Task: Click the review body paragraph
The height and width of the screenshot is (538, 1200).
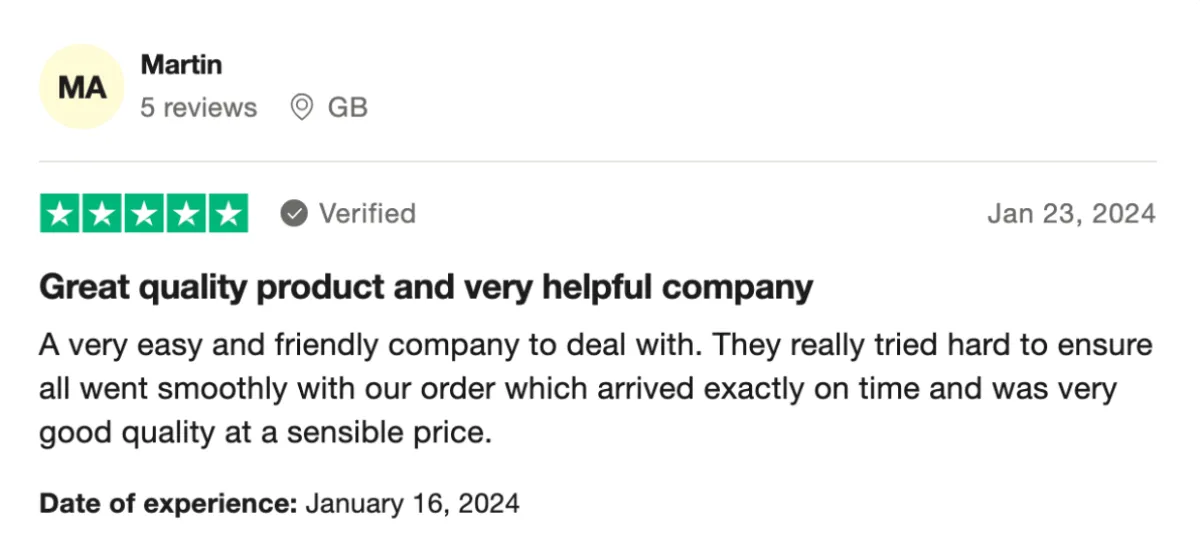Action: click(x=597, y=390)
